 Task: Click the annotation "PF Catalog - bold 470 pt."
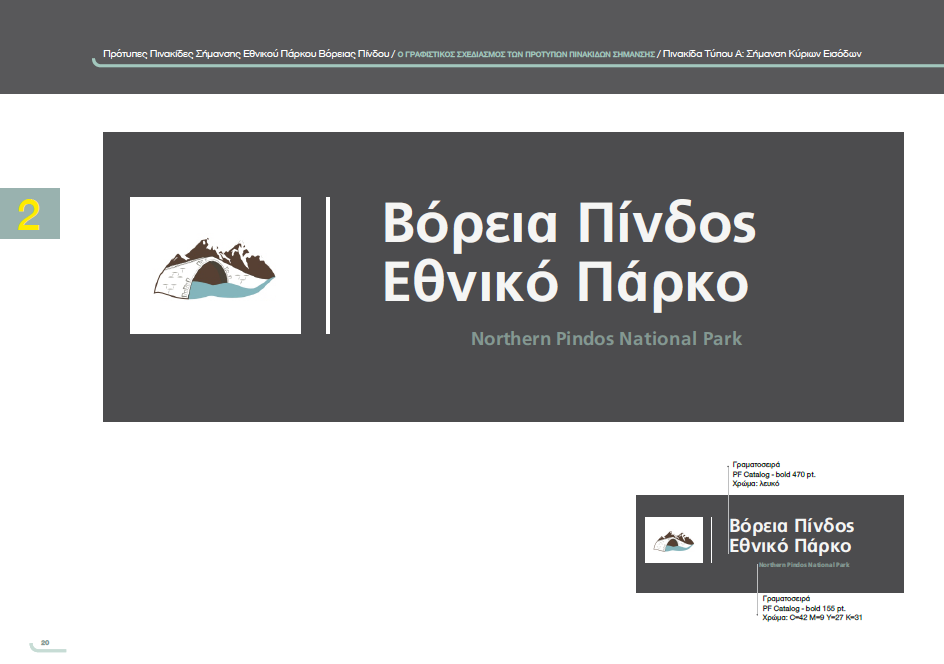pos(774,474)
